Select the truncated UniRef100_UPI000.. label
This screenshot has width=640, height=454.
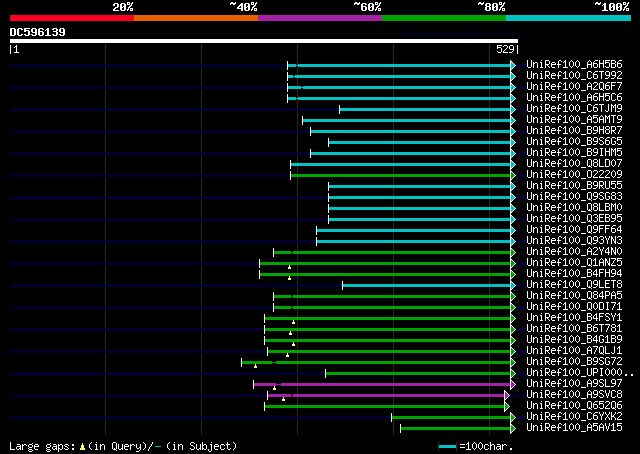coord(580,373)
